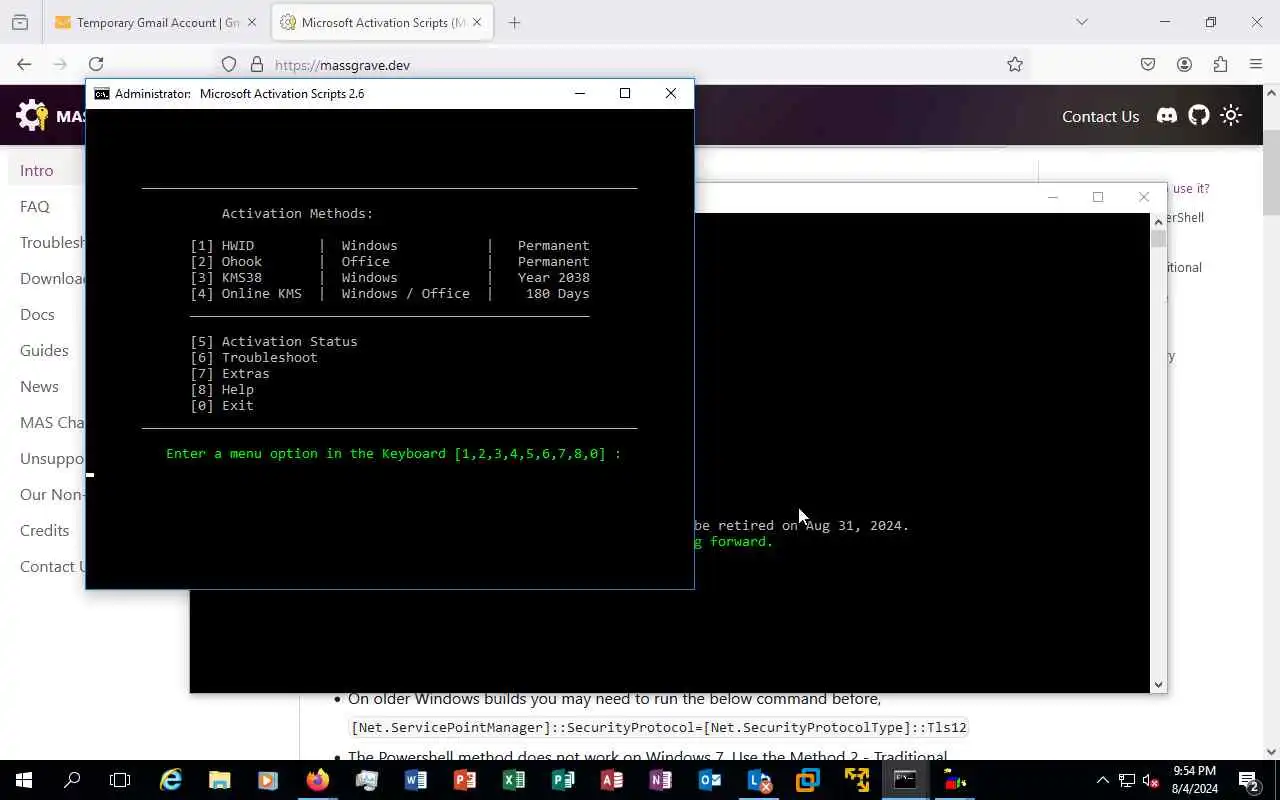Image resolution: width=1280 pixels, height=800 pixels.
Task: Show hidden system tray icons chevron
Action: pos(1103,780)
